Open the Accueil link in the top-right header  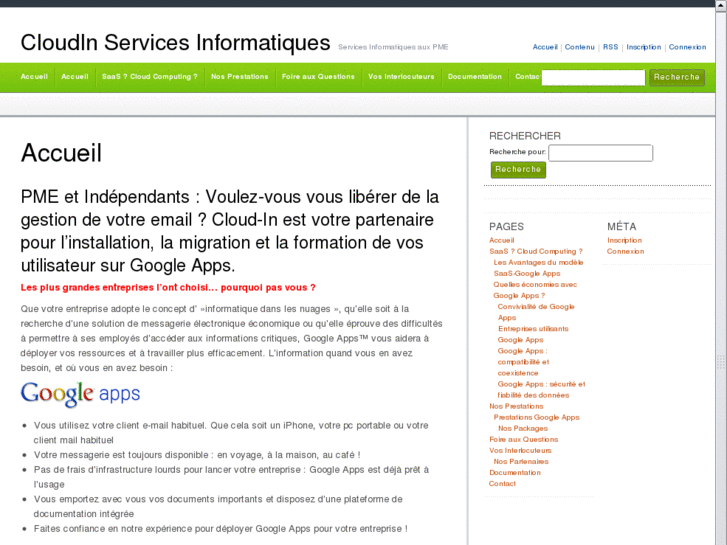tap(545, 47)
